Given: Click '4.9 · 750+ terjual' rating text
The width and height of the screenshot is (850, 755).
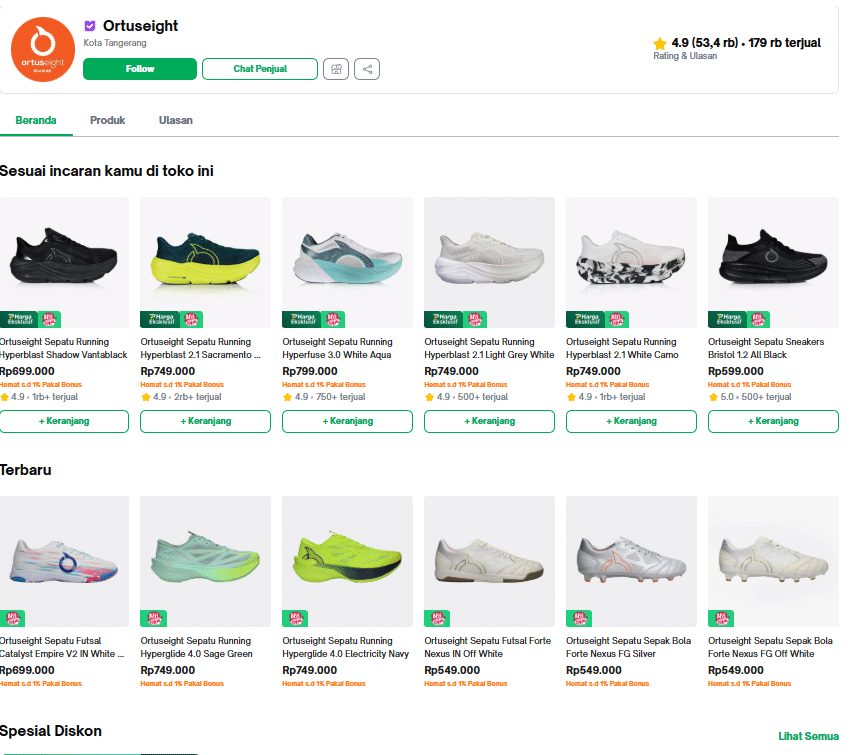Looking at the screenshot, I should 330,397.
